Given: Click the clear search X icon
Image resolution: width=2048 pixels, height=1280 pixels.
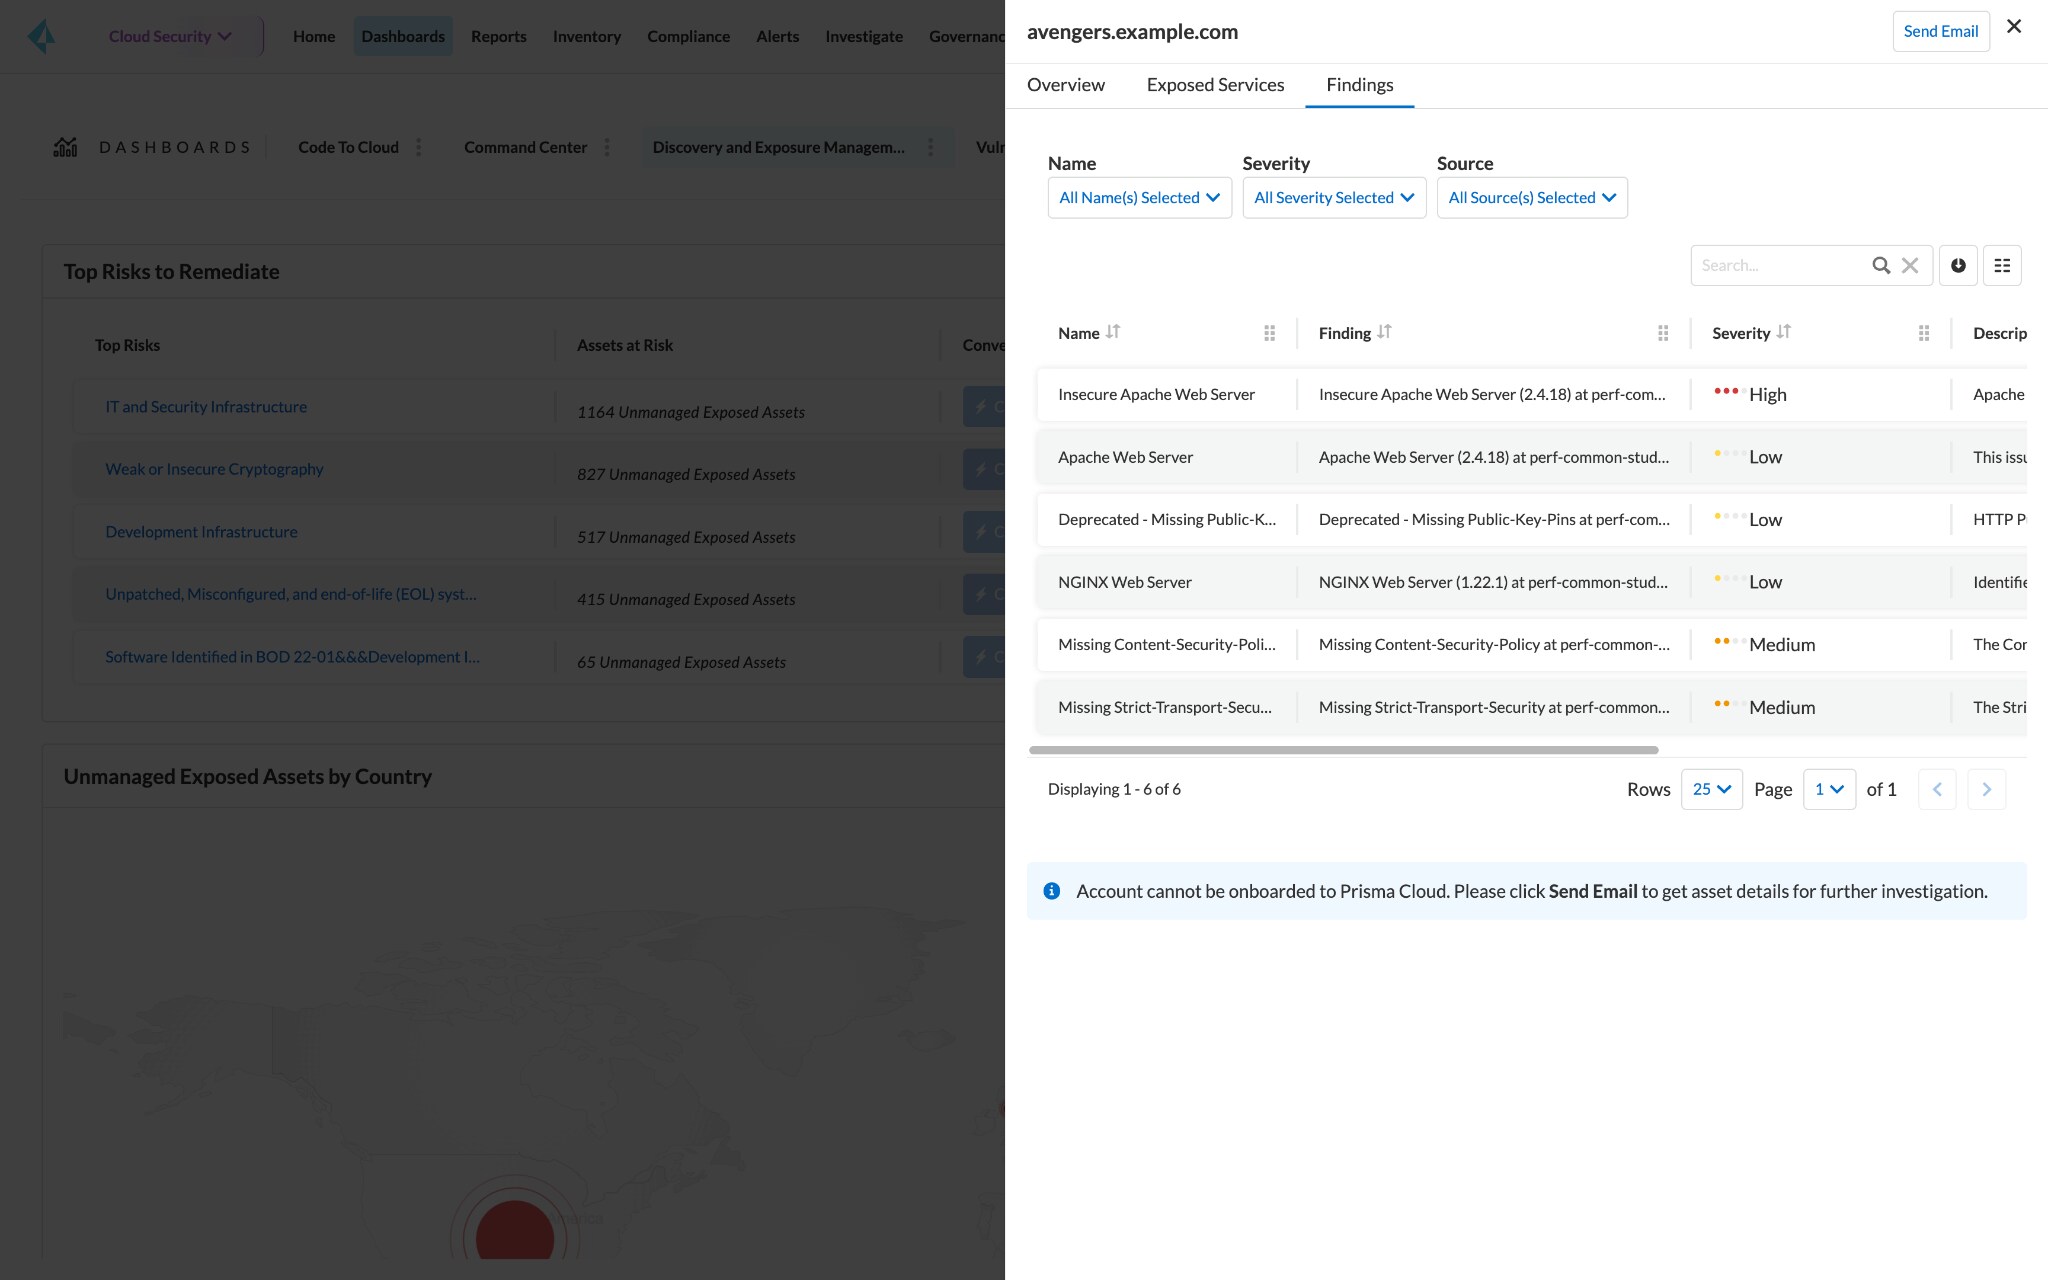Looking at the screenshot, I should tap(1909, 264).
